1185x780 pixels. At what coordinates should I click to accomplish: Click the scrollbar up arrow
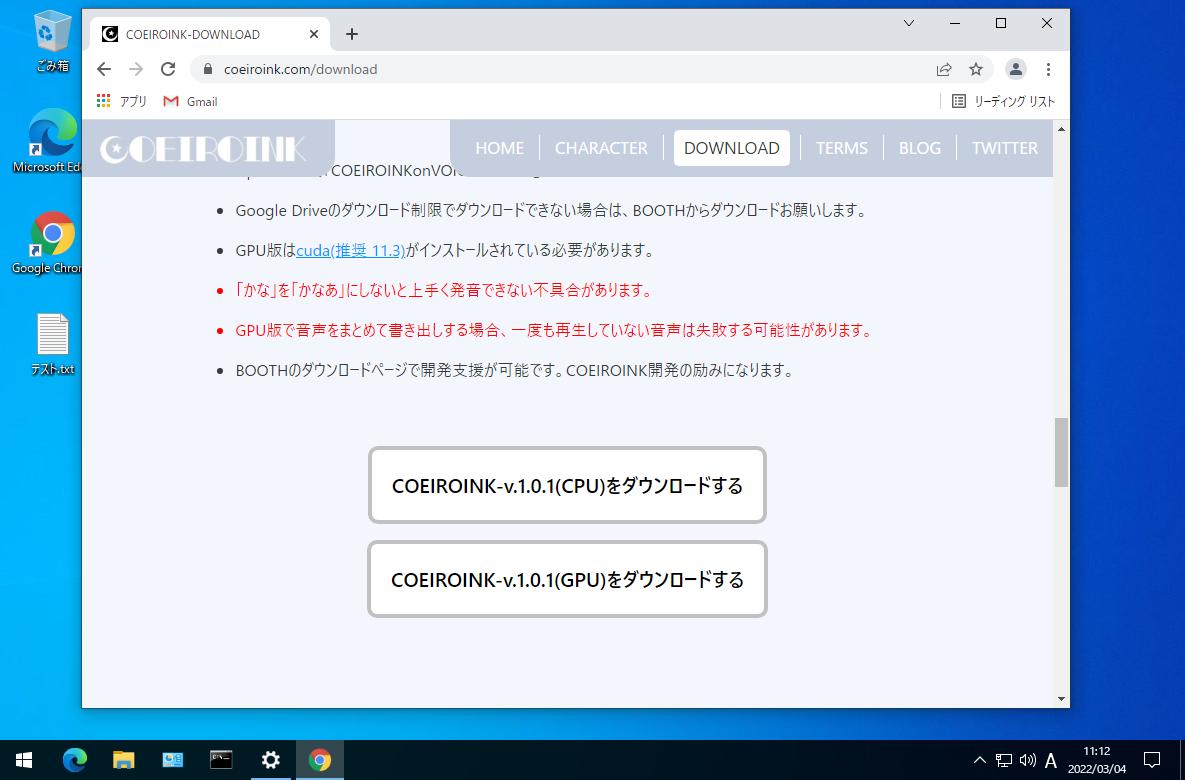click(1061, 129)
